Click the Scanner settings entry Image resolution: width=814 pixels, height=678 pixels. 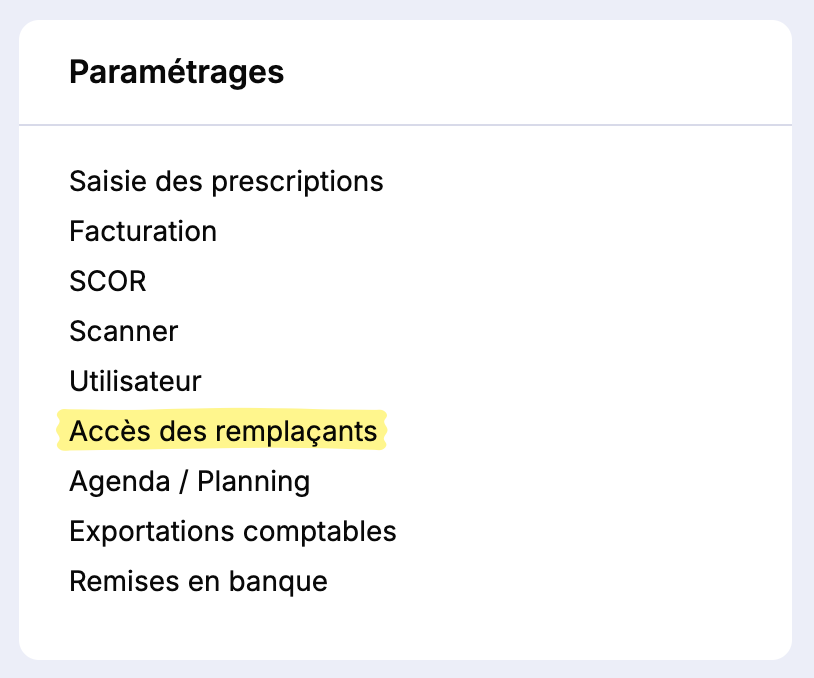(123, 331)
